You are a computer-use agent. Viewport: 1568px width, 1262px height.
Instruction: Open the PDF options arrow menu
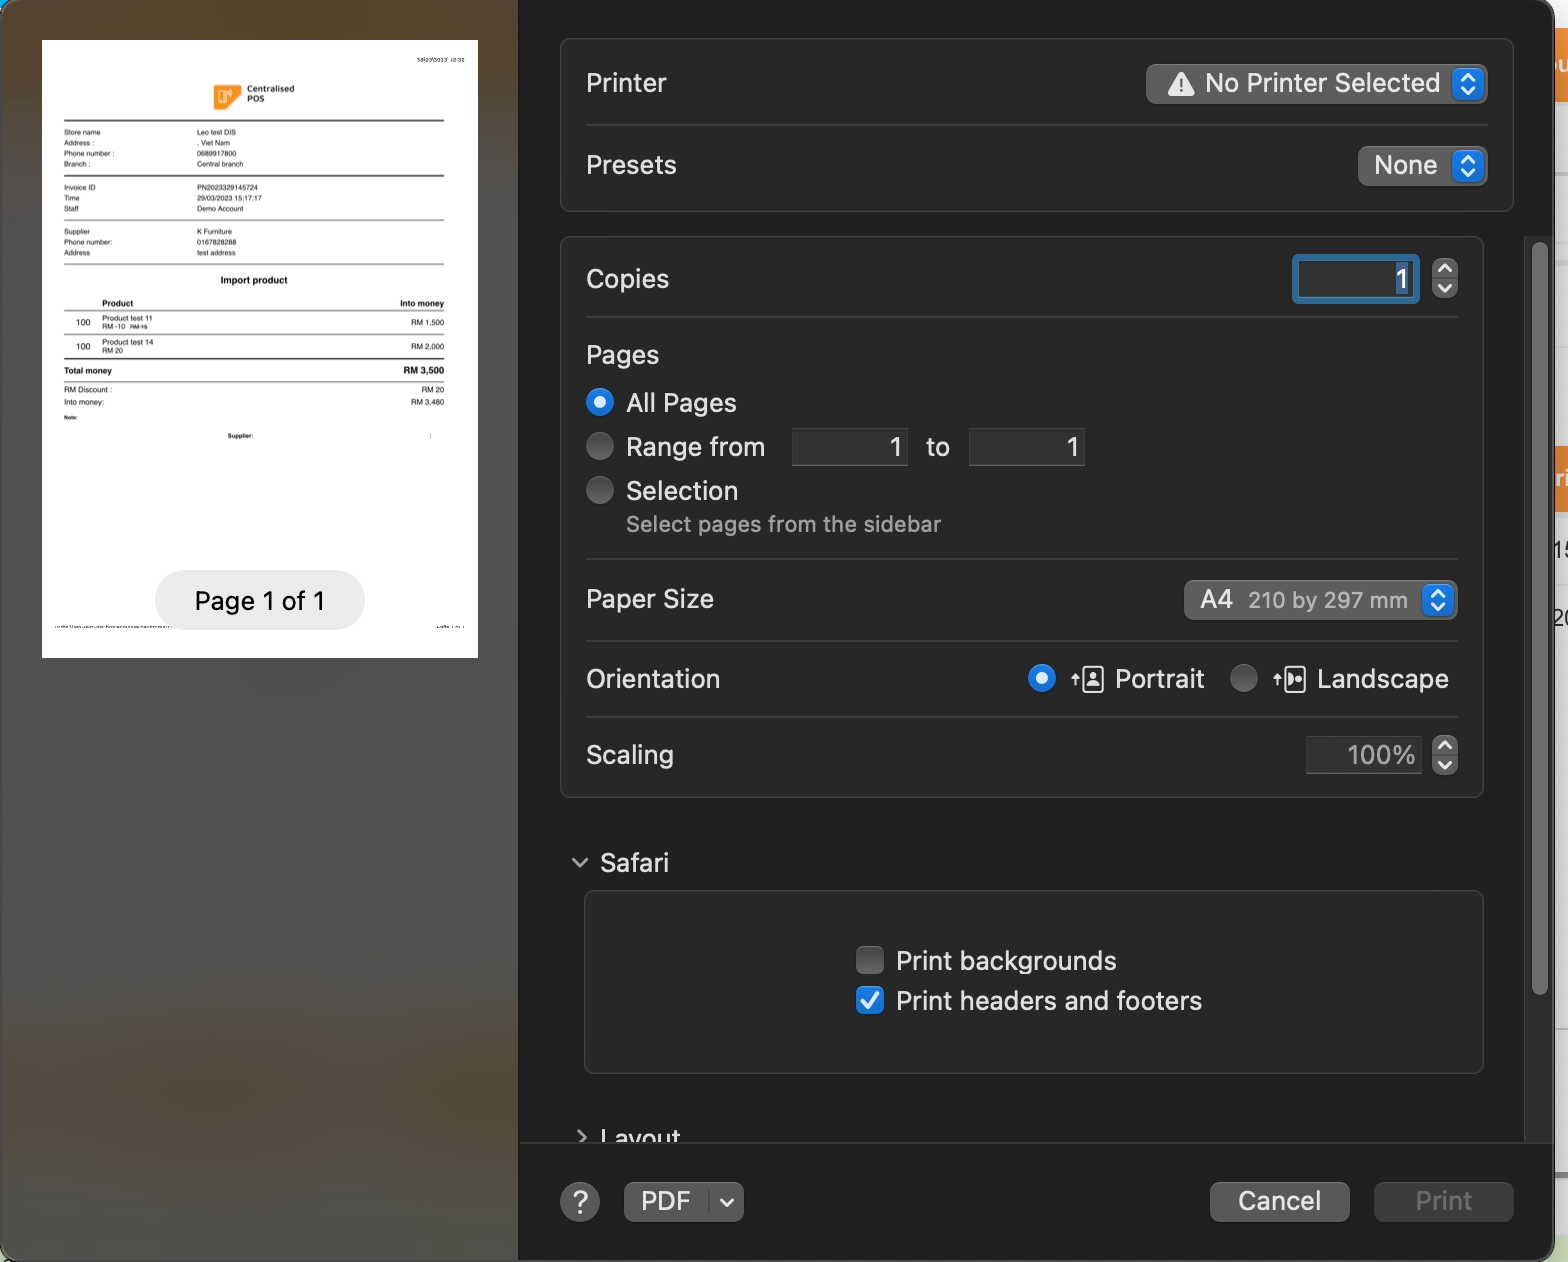click(727, 1202)
